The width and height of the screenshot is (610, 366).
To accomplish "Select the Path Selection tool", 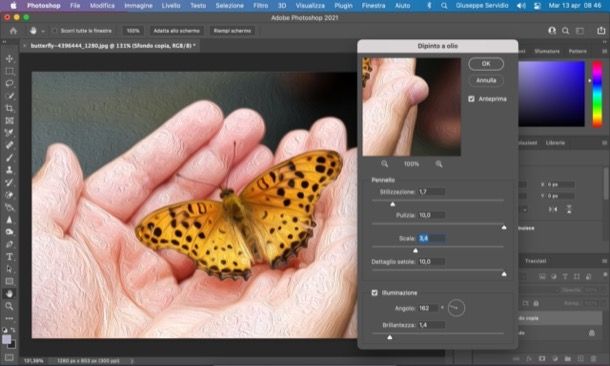I will pos(9,269).
